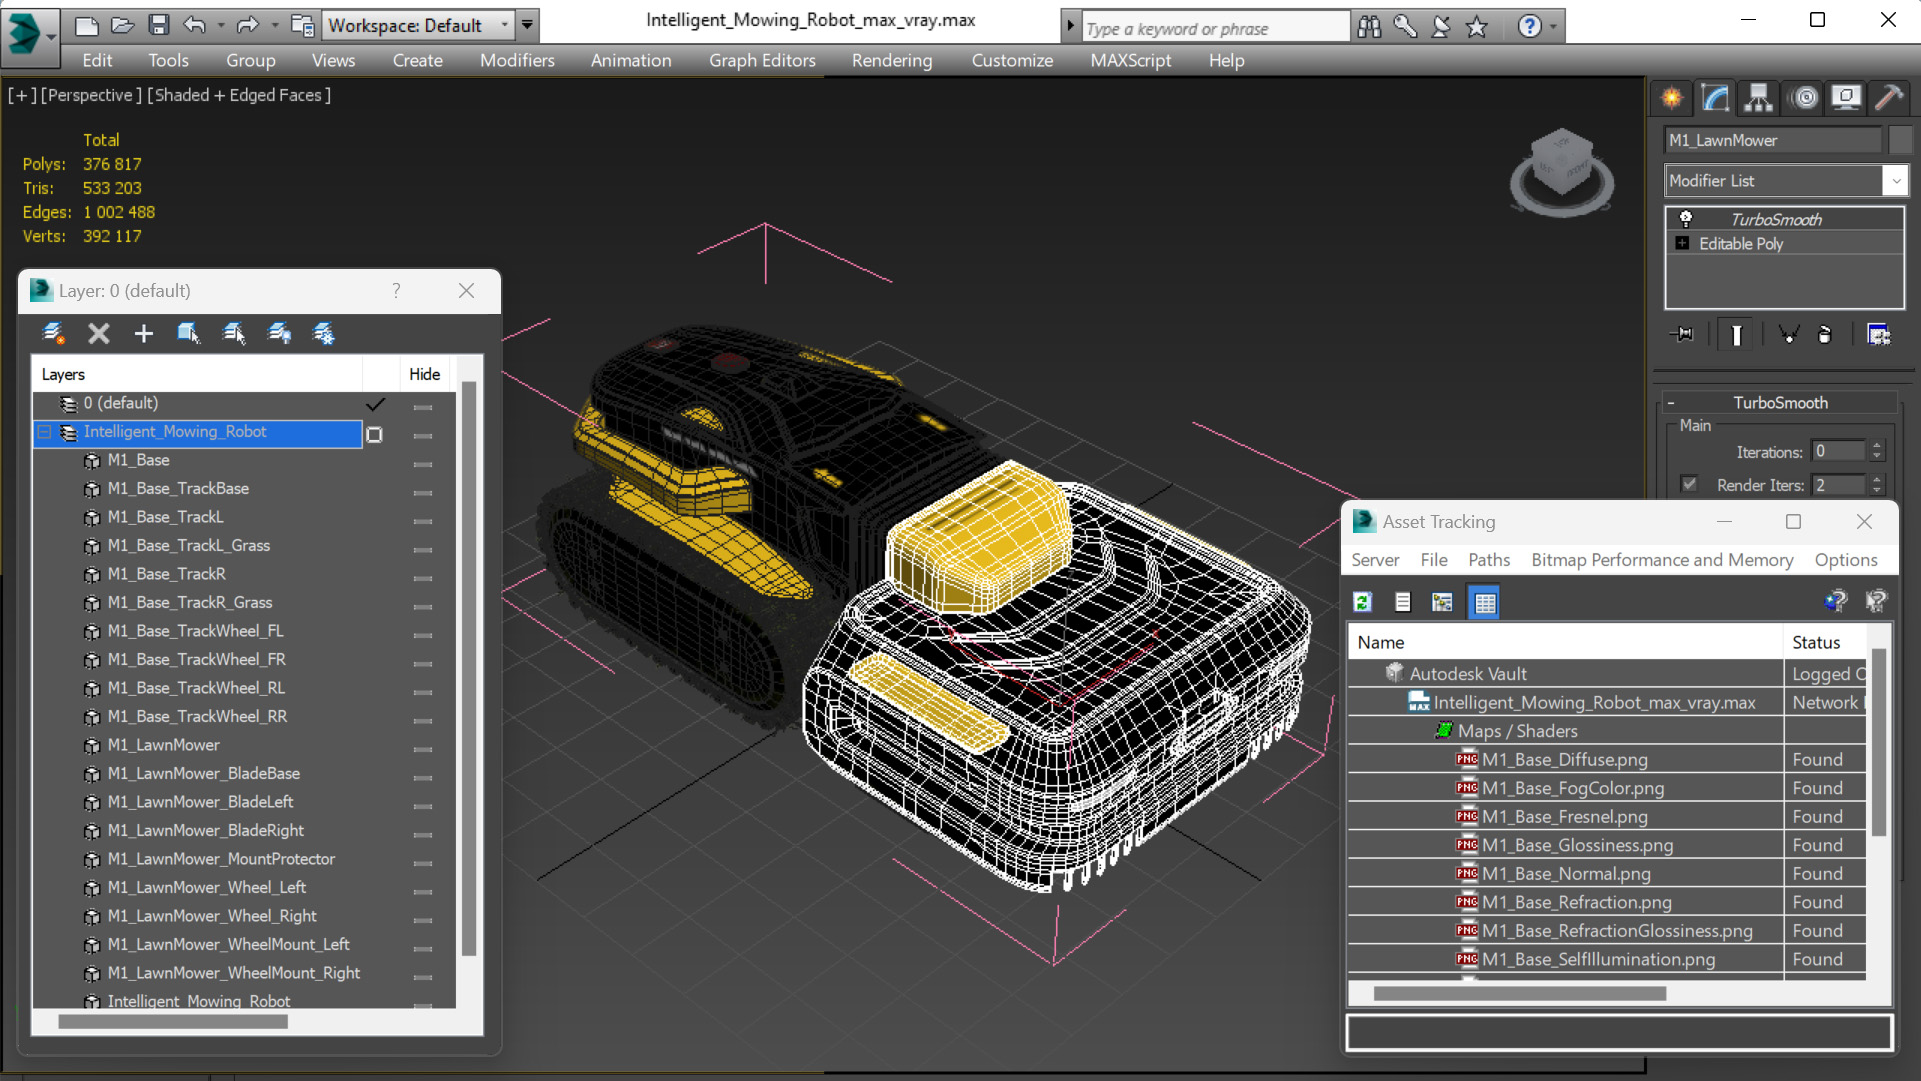Open the Help question mark icon
1921x1081 pixels.
(1529, 27)
